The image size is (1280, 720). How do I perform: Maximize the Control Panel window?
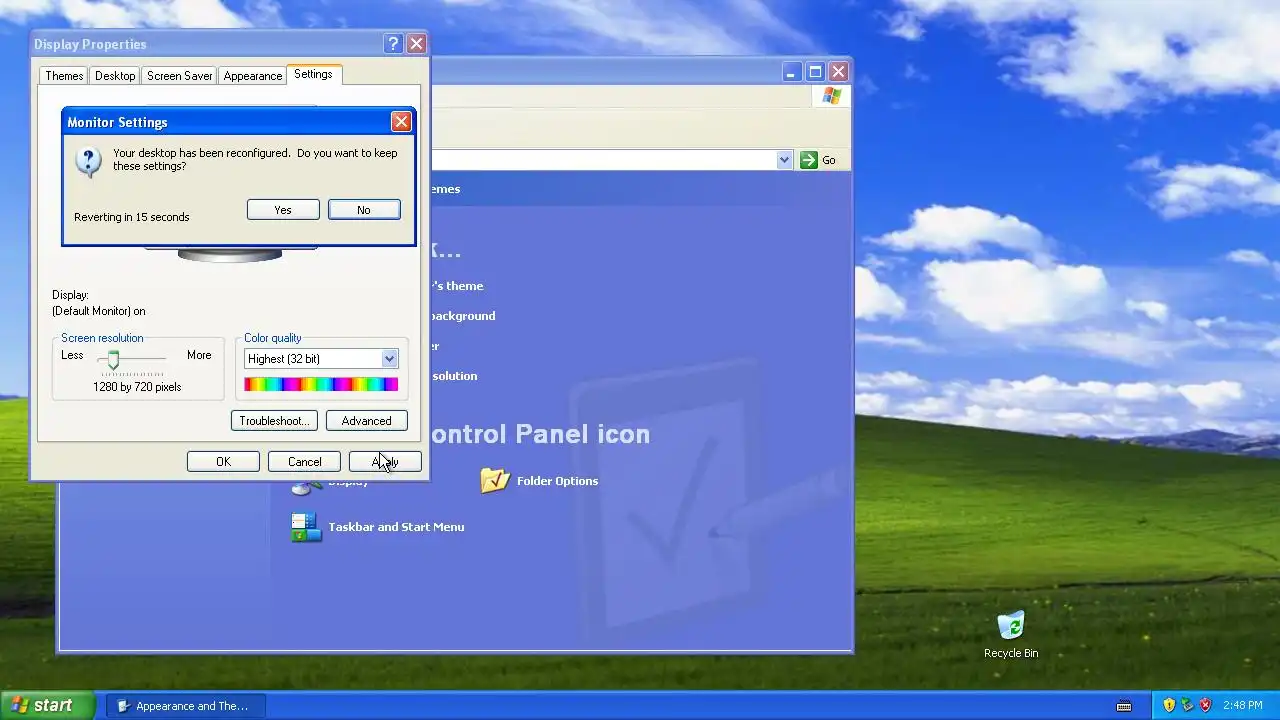[x=815, y=72]
